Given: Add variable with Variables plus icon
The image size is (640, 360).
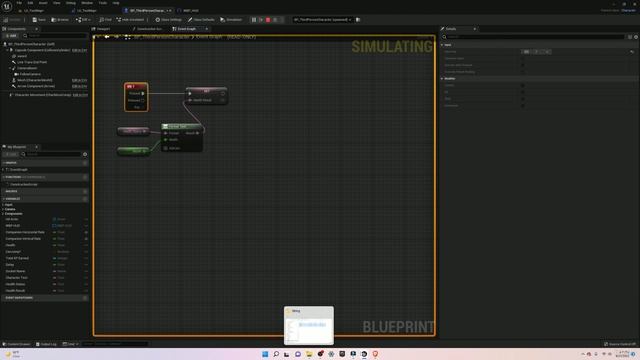Looking at the screenshot, I should [85, 199].
